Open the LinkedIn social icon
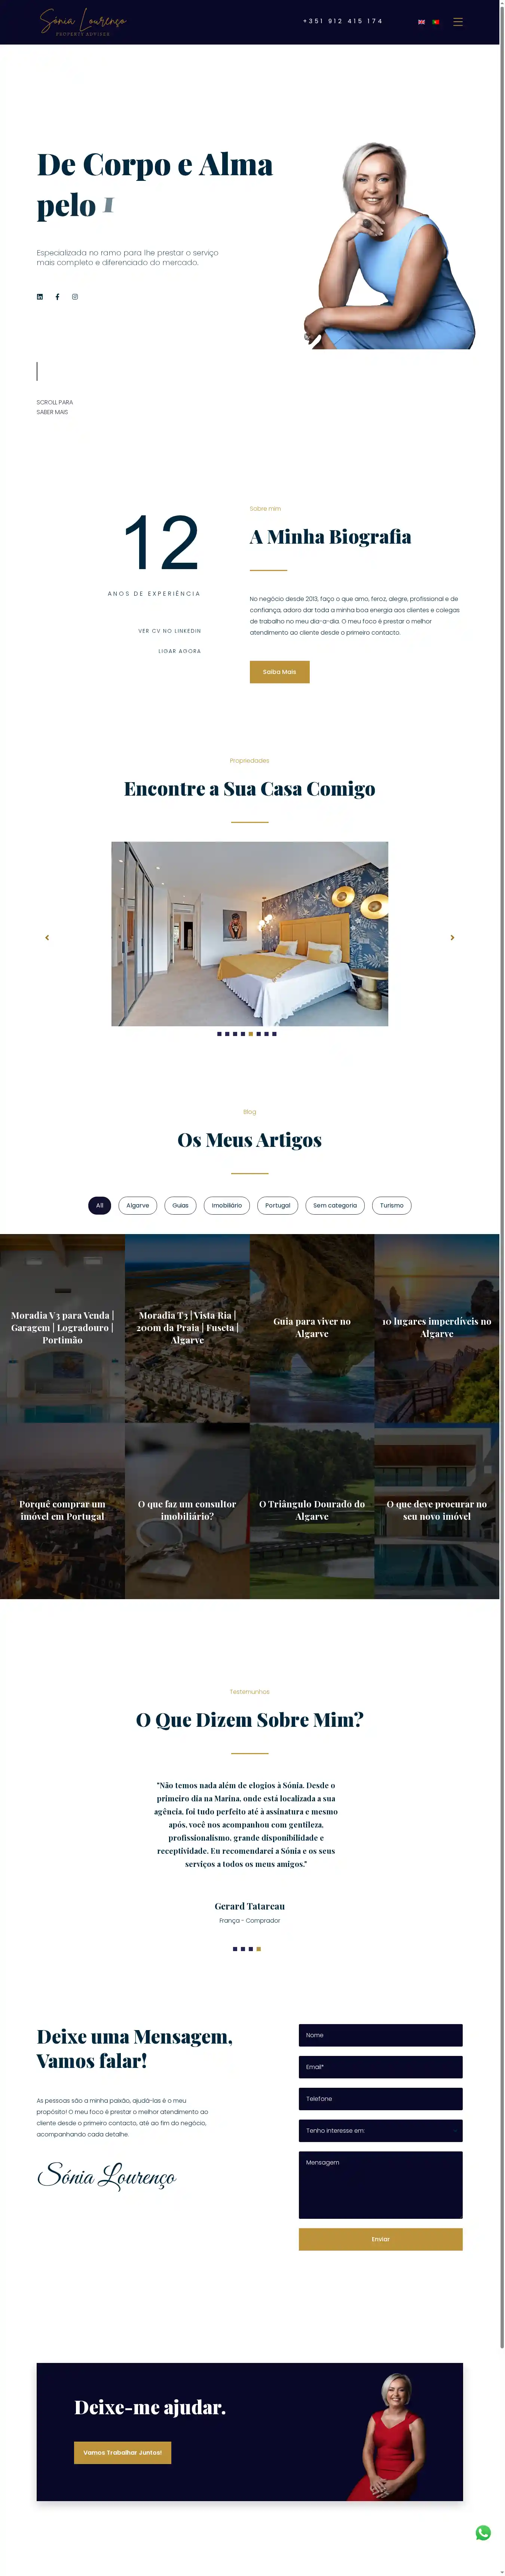The image size is (505, 2576). [x=40, y=297]
